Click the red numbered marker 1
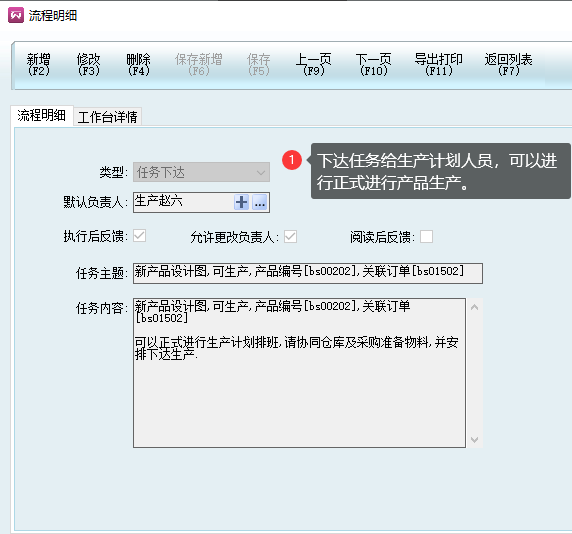The height and width of the screenshot is (534, 572). pos(292,160)
